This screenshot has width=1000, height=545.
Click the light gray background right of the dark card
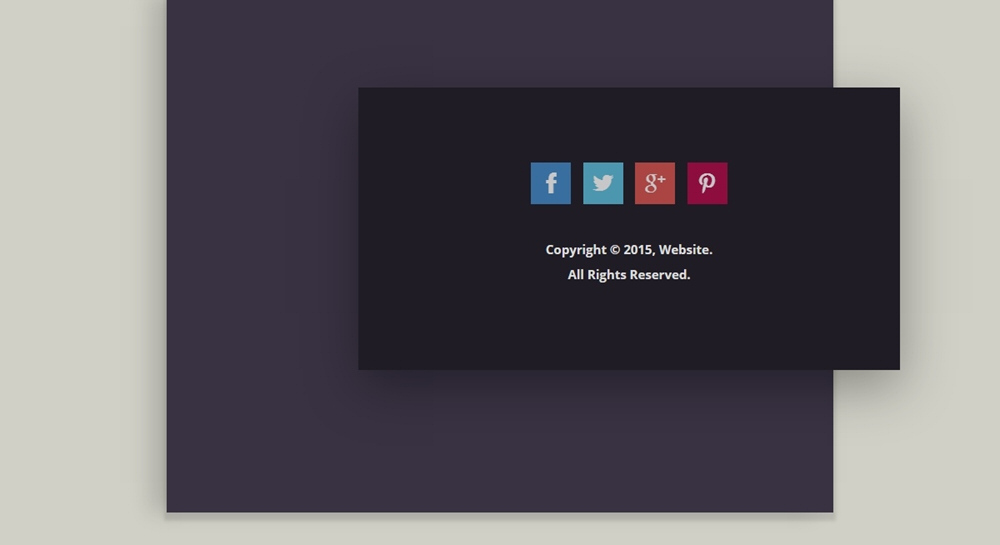pyautogui.click(x=950, y=230)
